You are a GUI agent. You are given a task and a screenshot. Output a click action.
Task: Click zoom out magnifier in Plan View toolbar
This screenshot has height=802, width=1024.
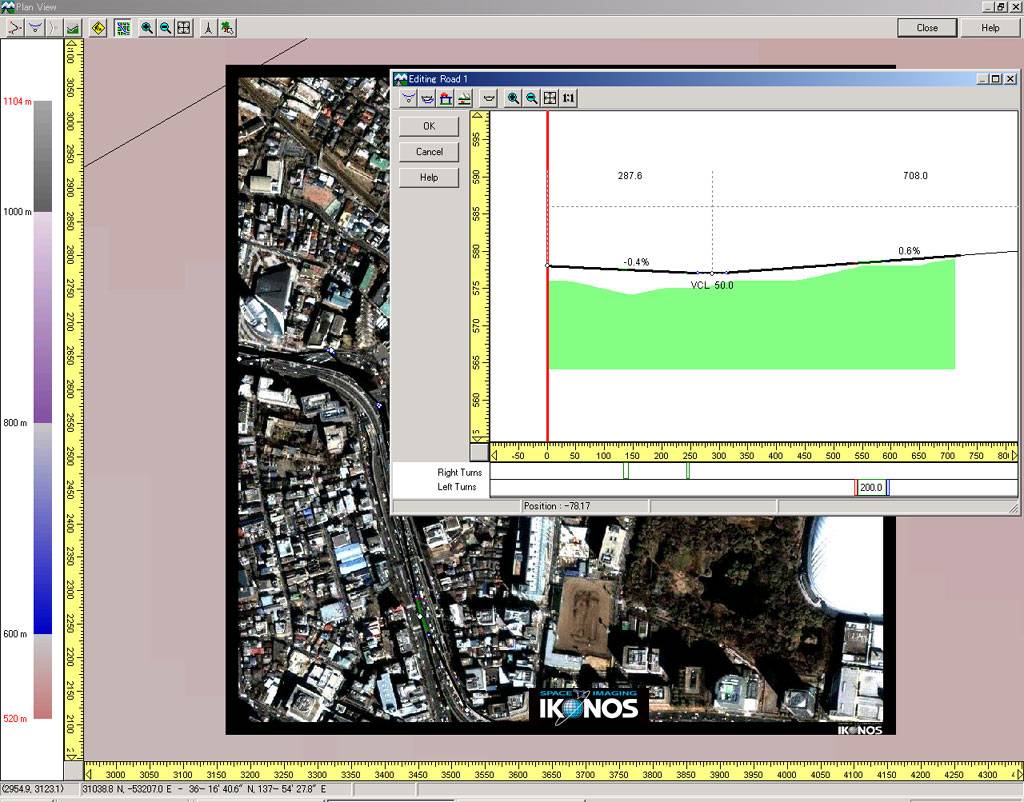[x=165, y=28]
